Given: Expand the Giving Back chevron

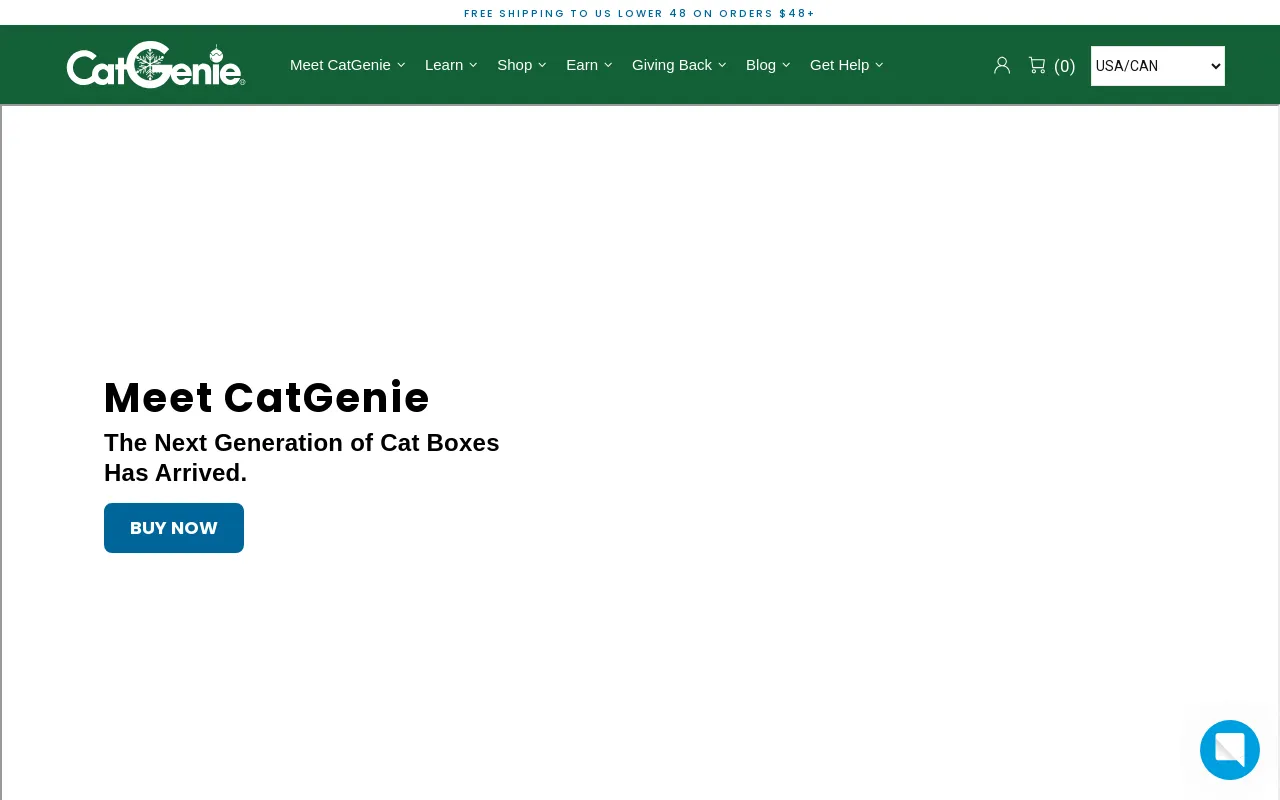Looking at the screenshot, I should click(x=722, y=64).
